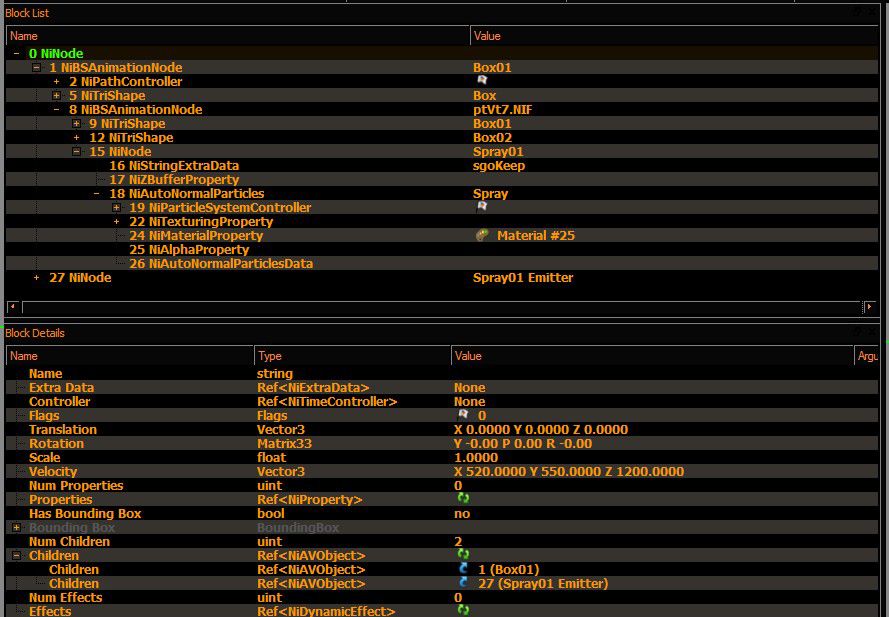Click the Material #25 value

pyautogui.click(x=536, y=235)
